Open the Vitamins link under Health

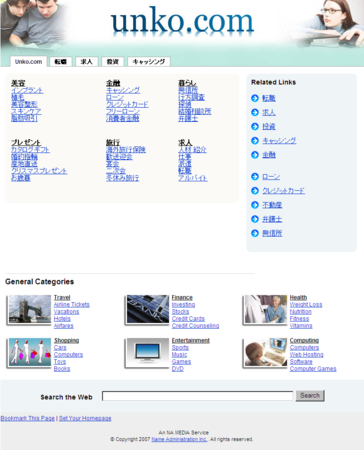coord(301,326)
